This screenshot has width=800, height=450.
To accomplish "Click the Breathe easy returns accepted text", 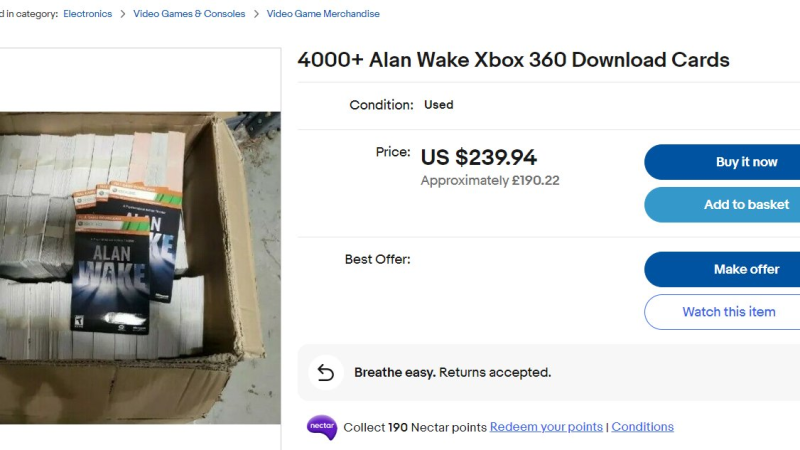I will 452,372.
